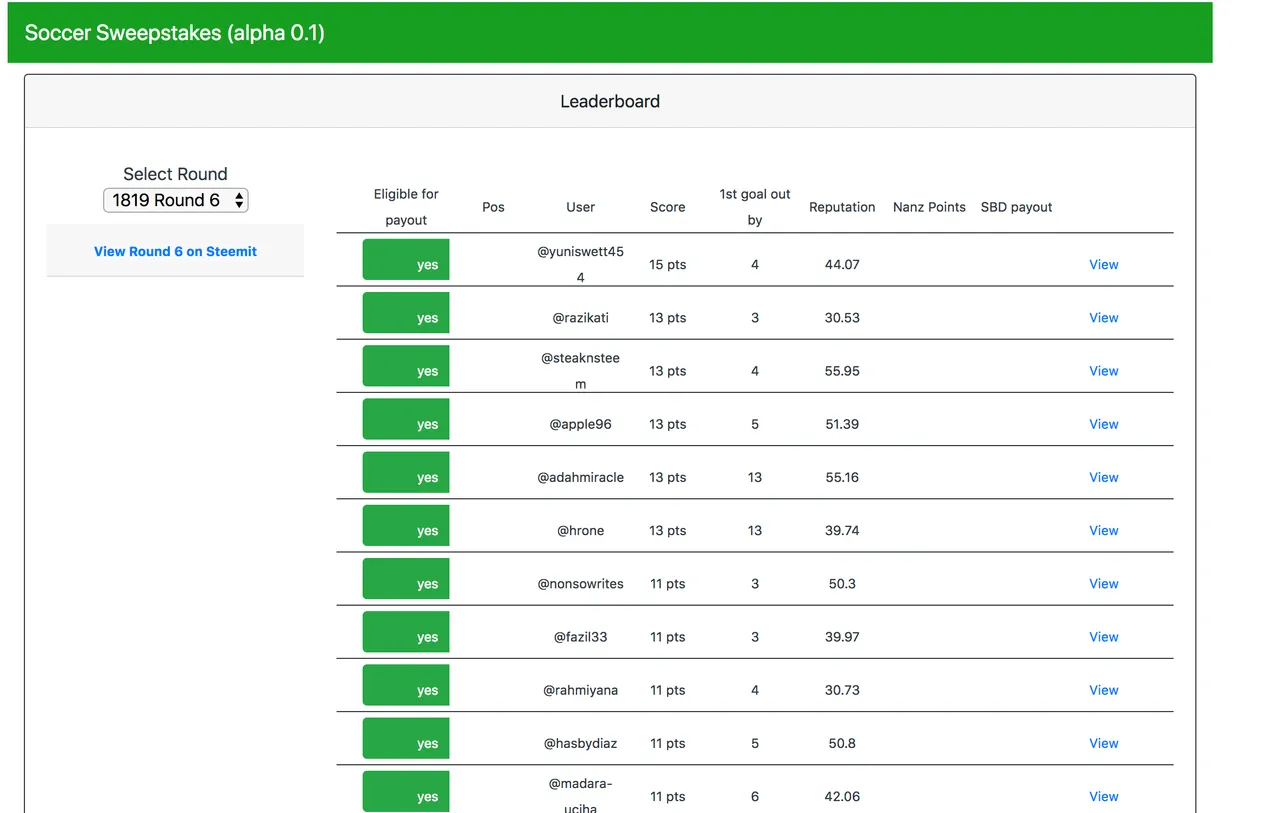Click green yes badge for @yuniswett454
Image resolution: width=1280 pixels, height=813 pixels.
406,259
